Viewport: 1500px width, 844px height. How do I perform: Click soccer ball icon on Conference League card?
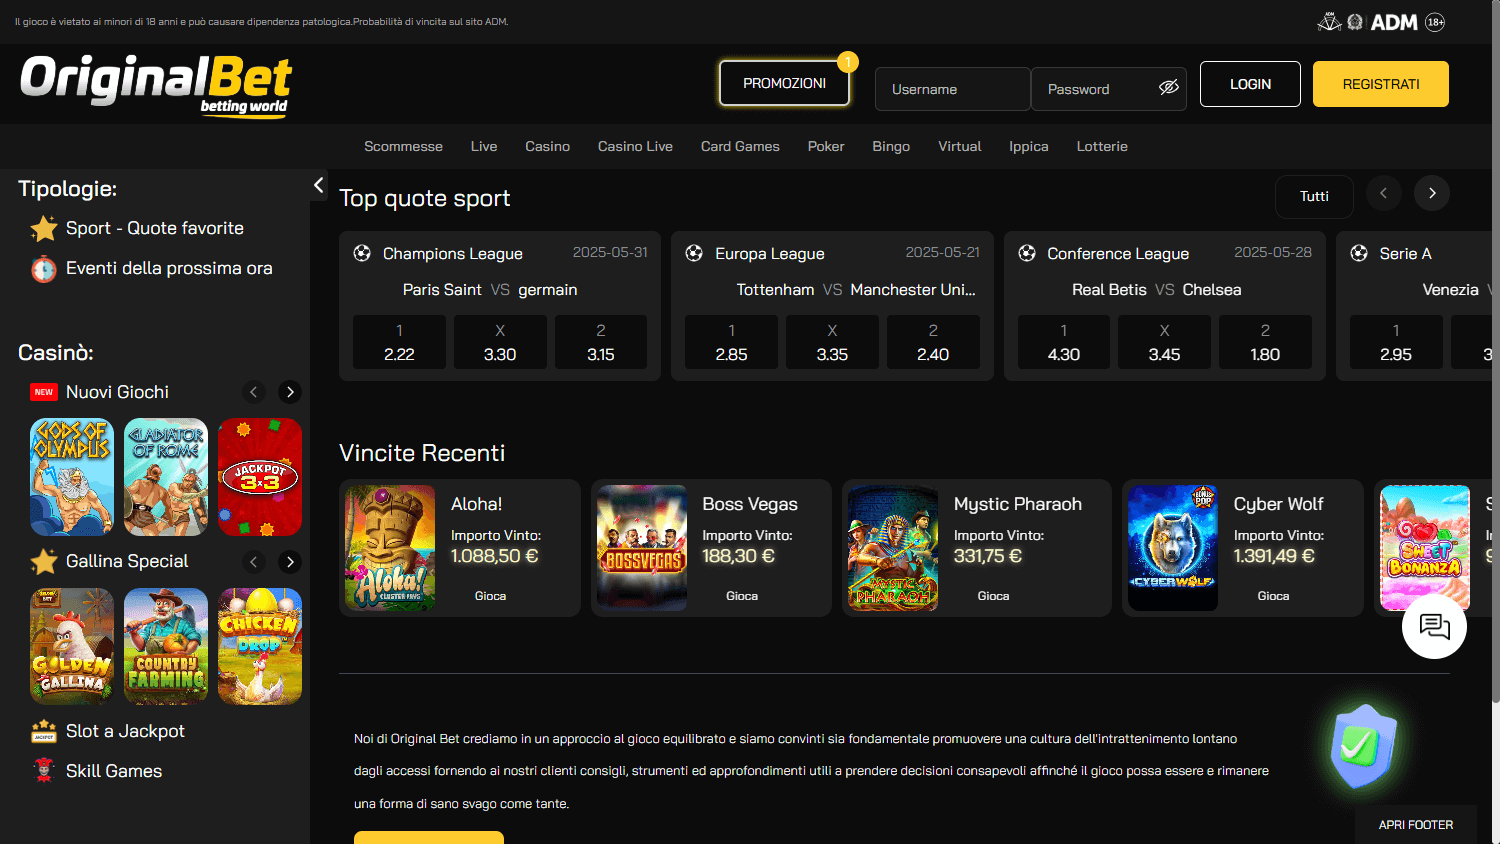(1027, 253)
